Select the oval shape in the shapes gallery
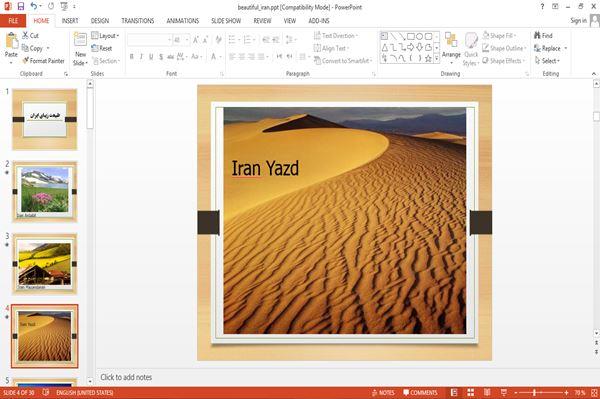 (x=419, y=36)
